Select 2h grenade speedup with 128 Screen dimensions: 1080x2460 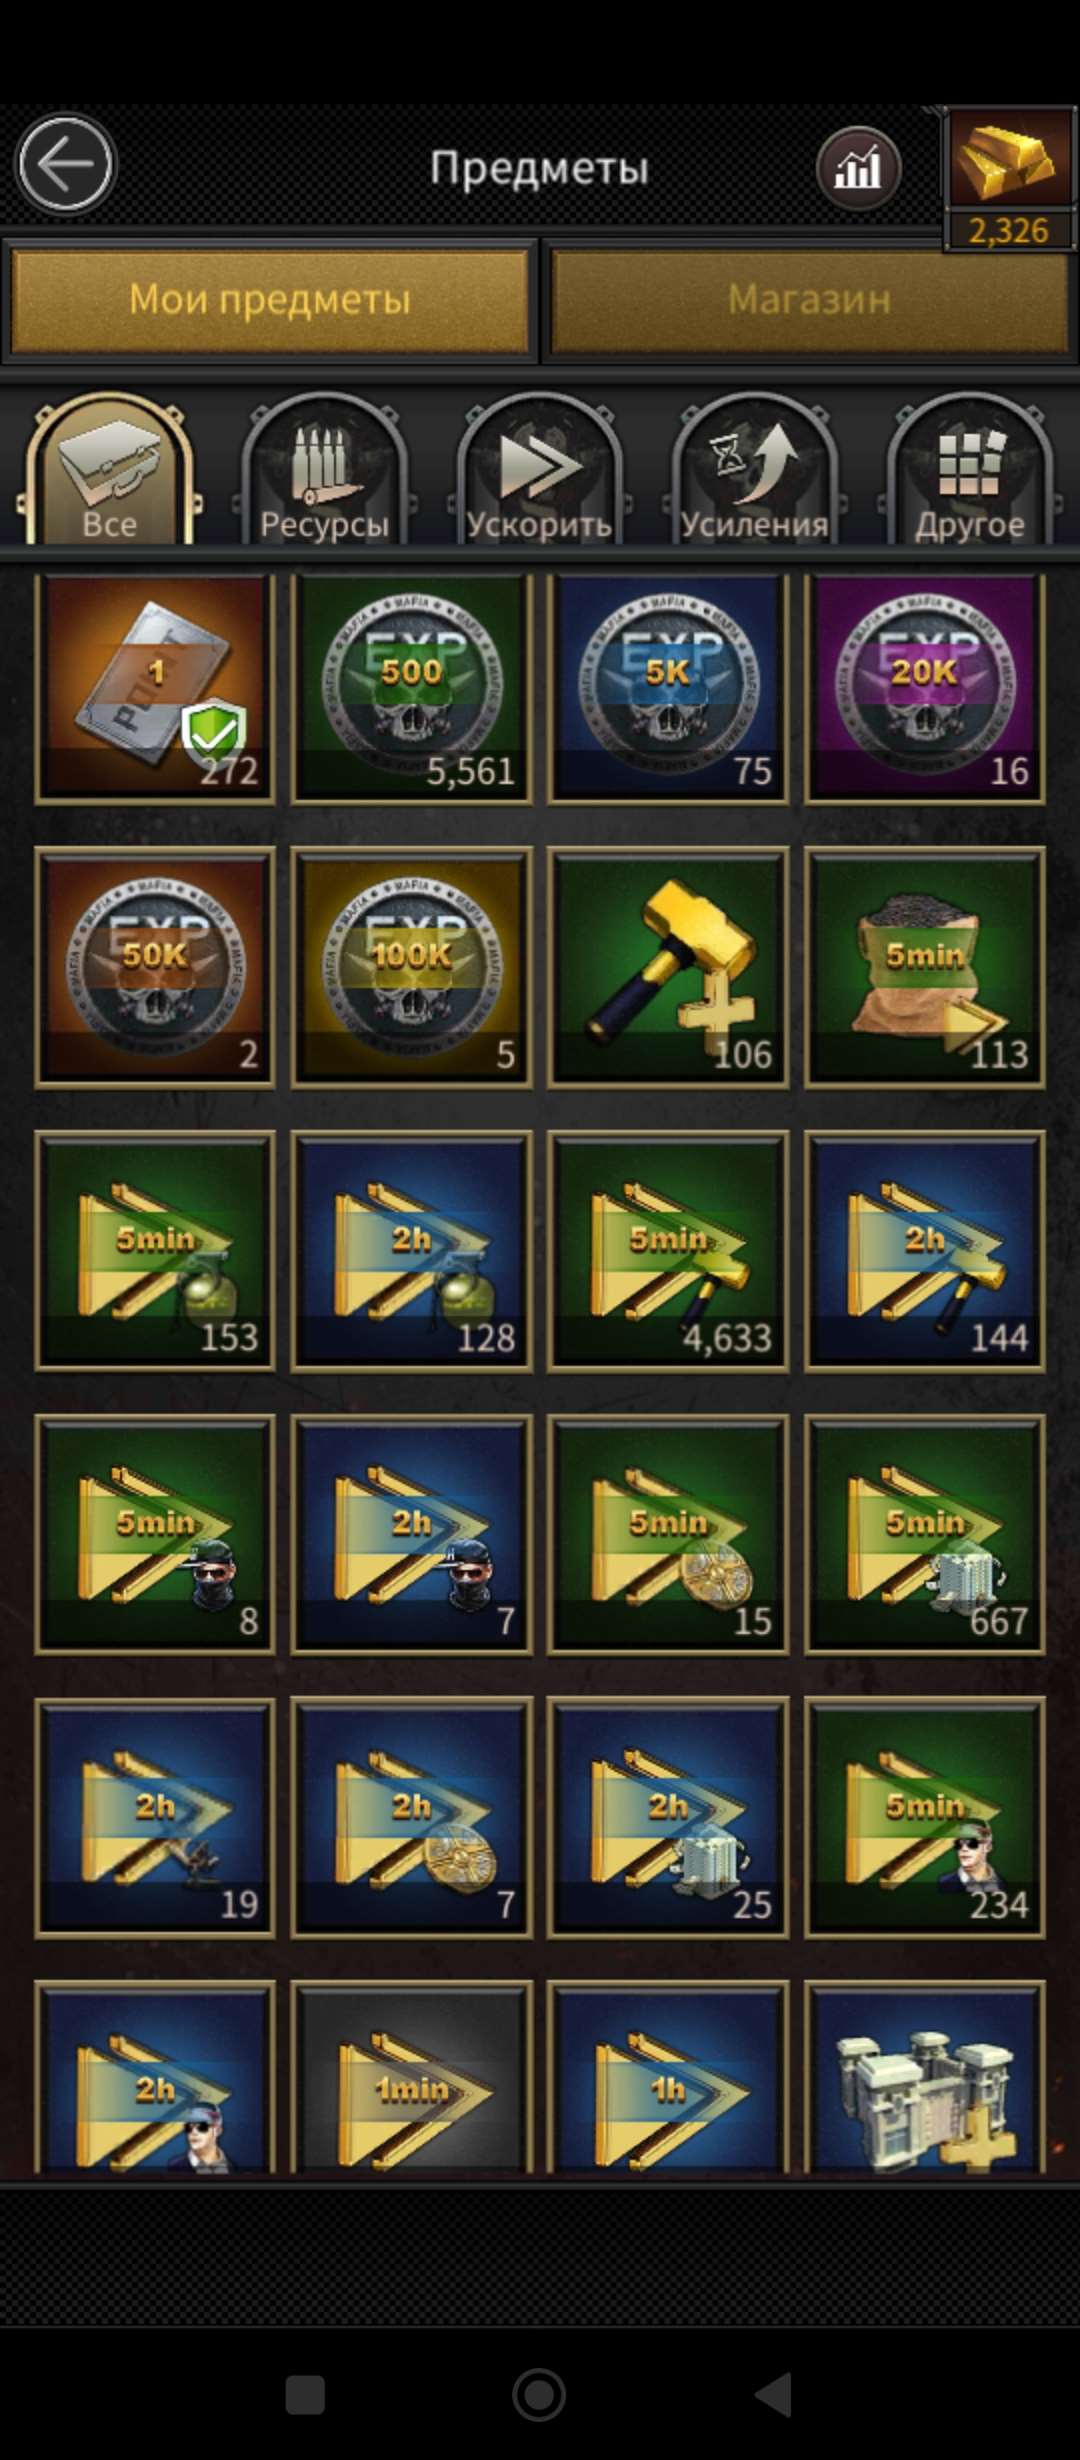pos(411,1251)
